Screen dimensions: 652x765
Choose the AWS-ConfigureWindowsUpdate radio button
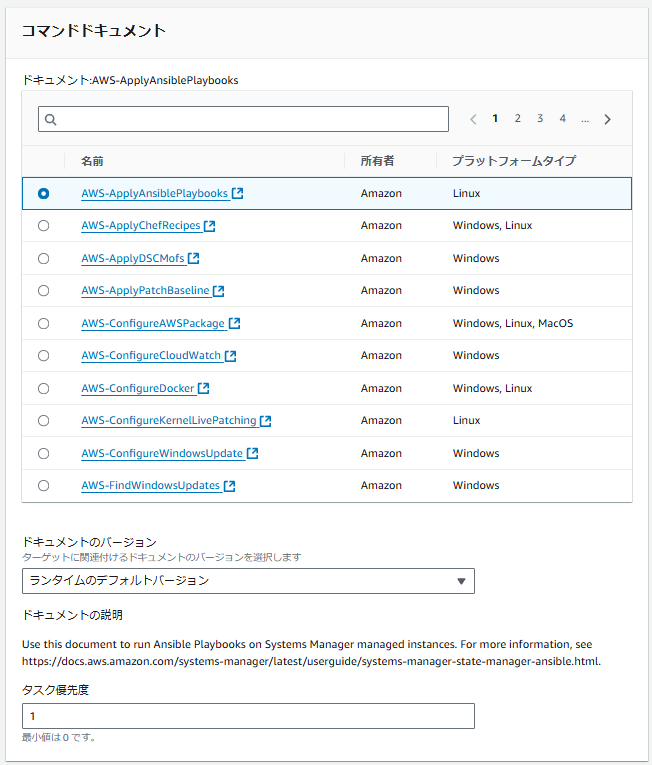[43, 453]
